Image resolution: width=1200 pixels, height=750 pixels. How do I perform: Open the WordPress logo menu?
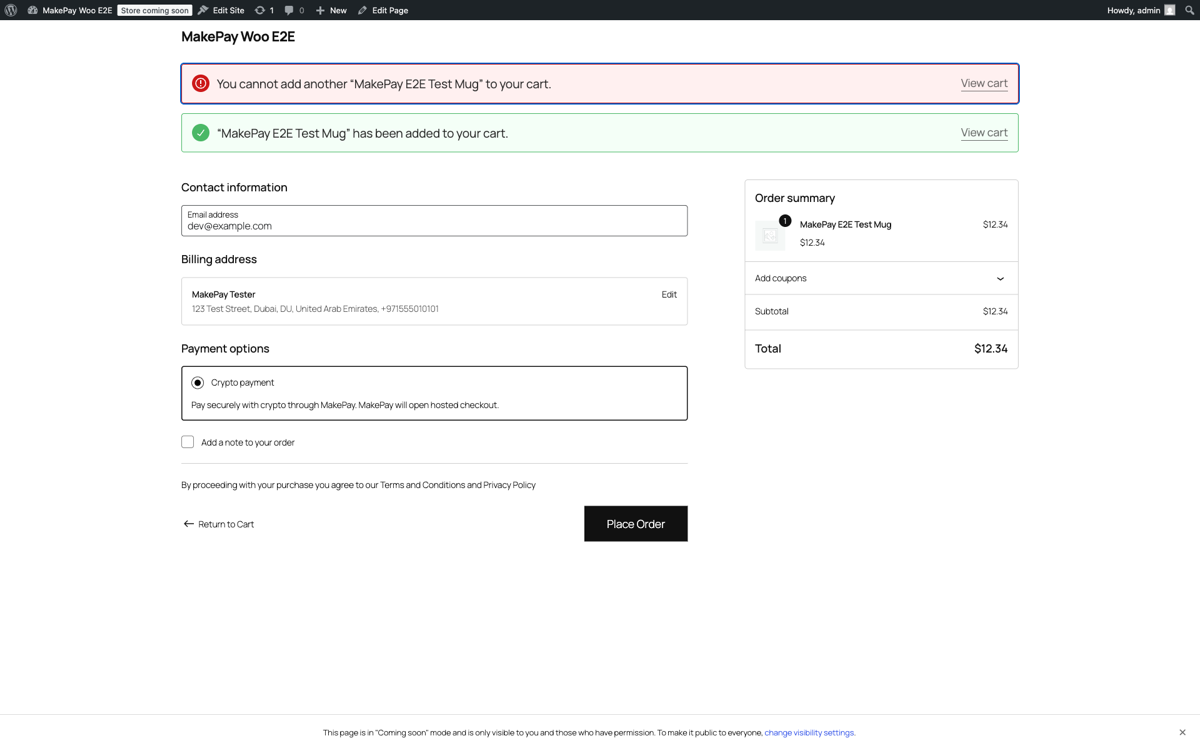(x=11, y=10)
